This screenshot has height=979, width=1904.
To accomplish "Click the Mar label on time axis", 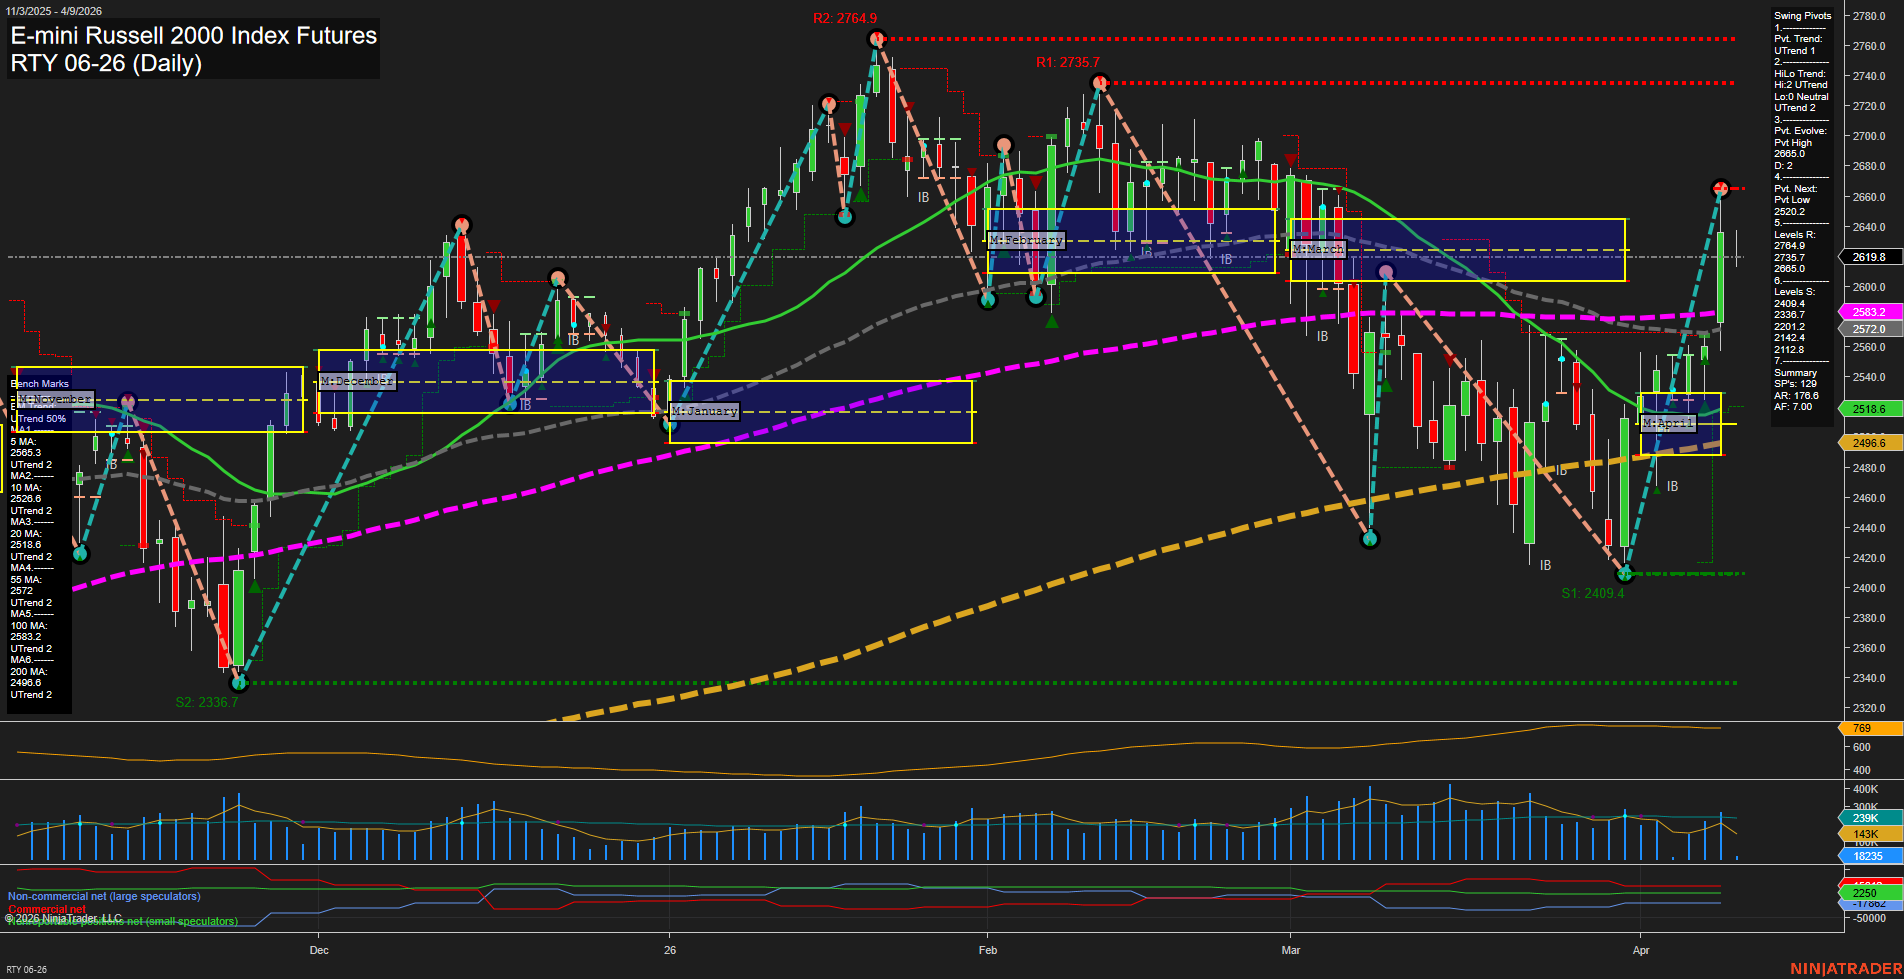I will click(1291, 950).
